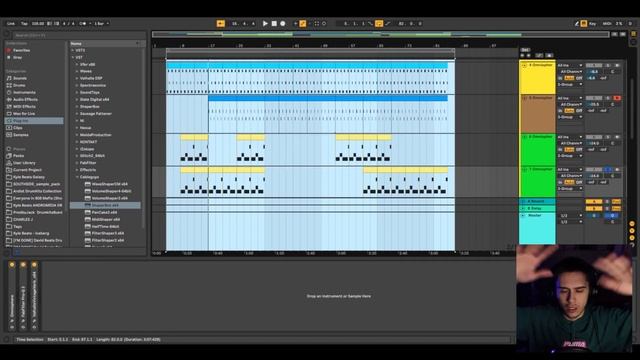
Task: Select PanCake2 plugin in browser list
Action: (x=105, y=212)
